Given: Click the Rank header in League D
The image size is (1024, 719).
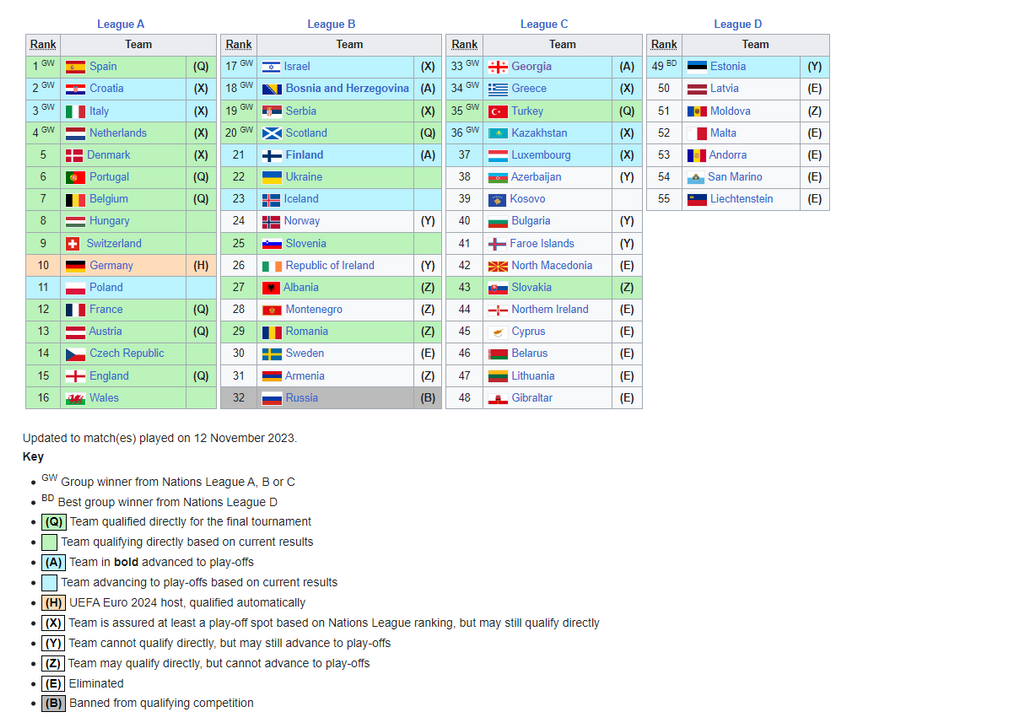Looking at the screenshot, I should (x=664, y=44).
